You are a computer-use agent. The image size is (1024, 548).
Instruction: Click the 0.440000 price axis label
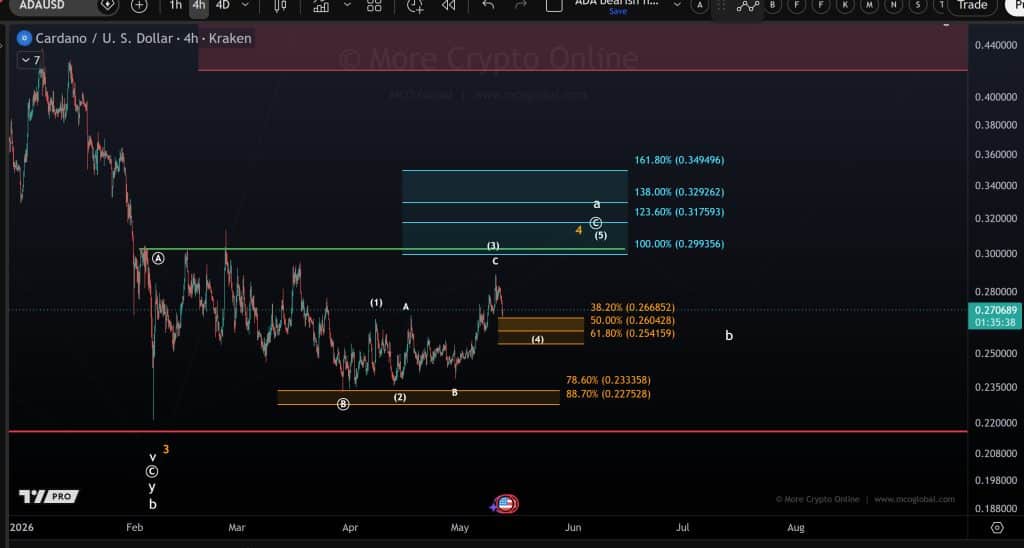click(x=995, y=45)
